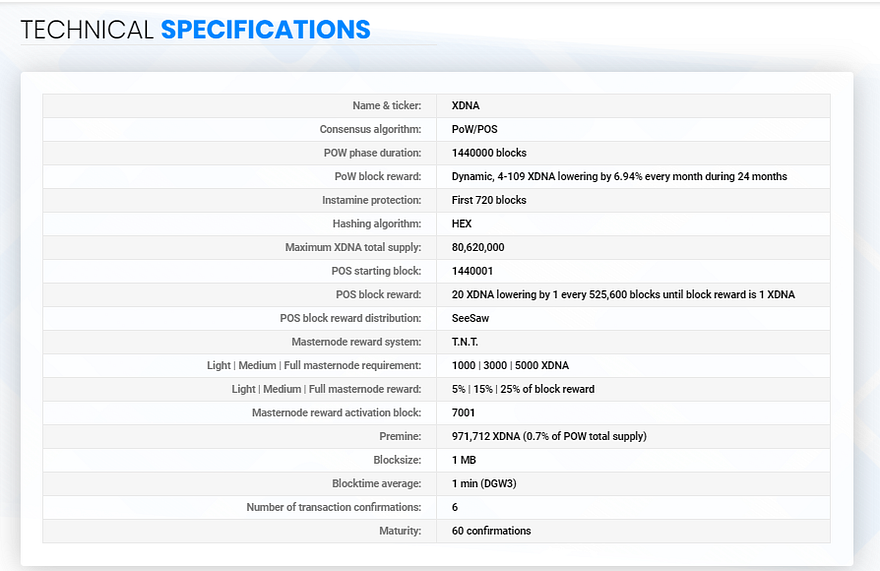The height and width of the screenshot is (571, 880).
Task: Click the POS block reward description
Action: (623, 294)
